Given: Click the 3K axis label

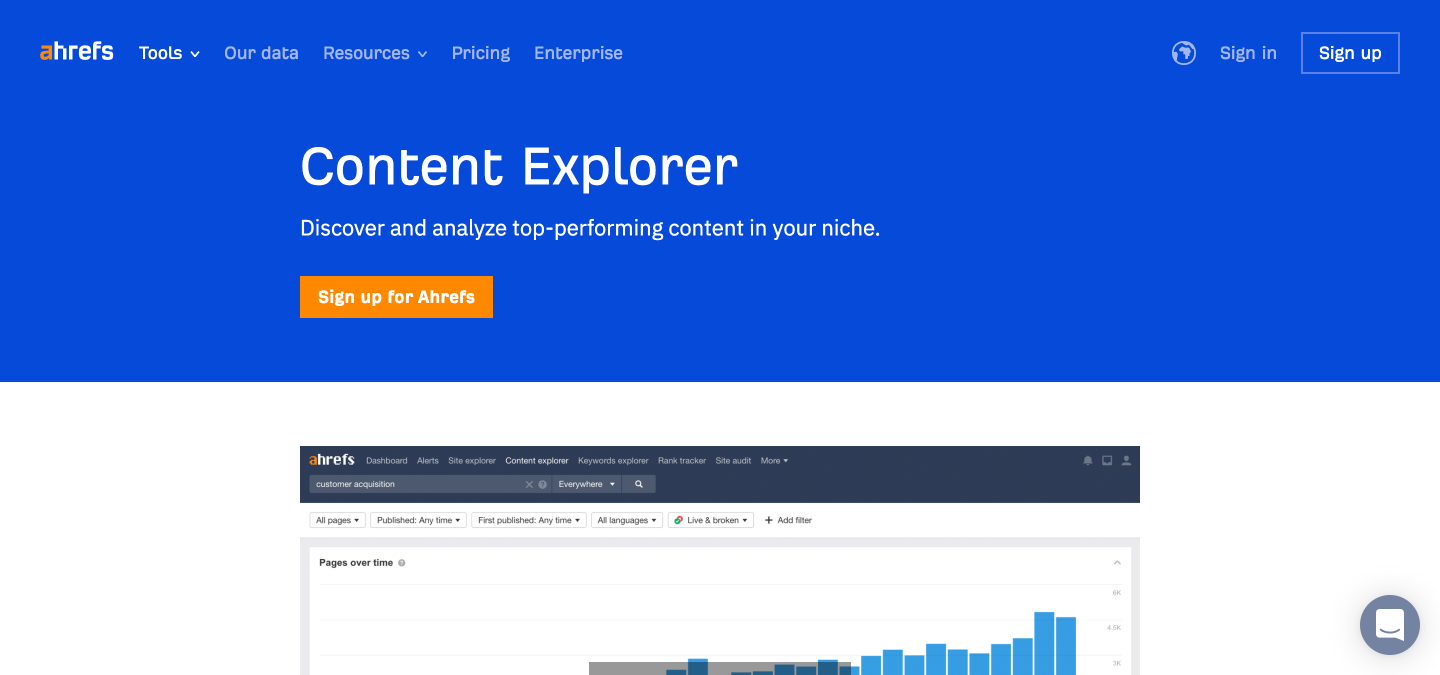Looking at the screenshot, I should [1116, 663].
